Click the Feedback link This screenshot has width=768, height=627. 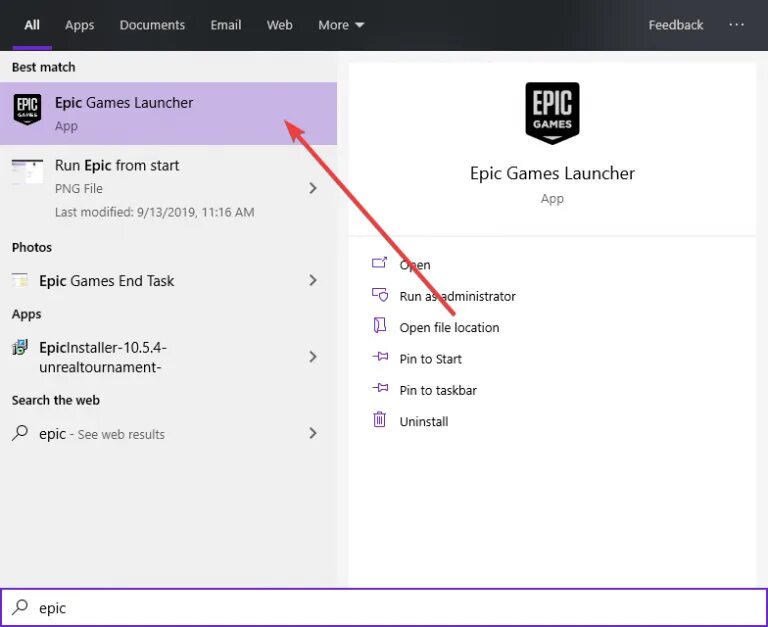coord(675,25)
